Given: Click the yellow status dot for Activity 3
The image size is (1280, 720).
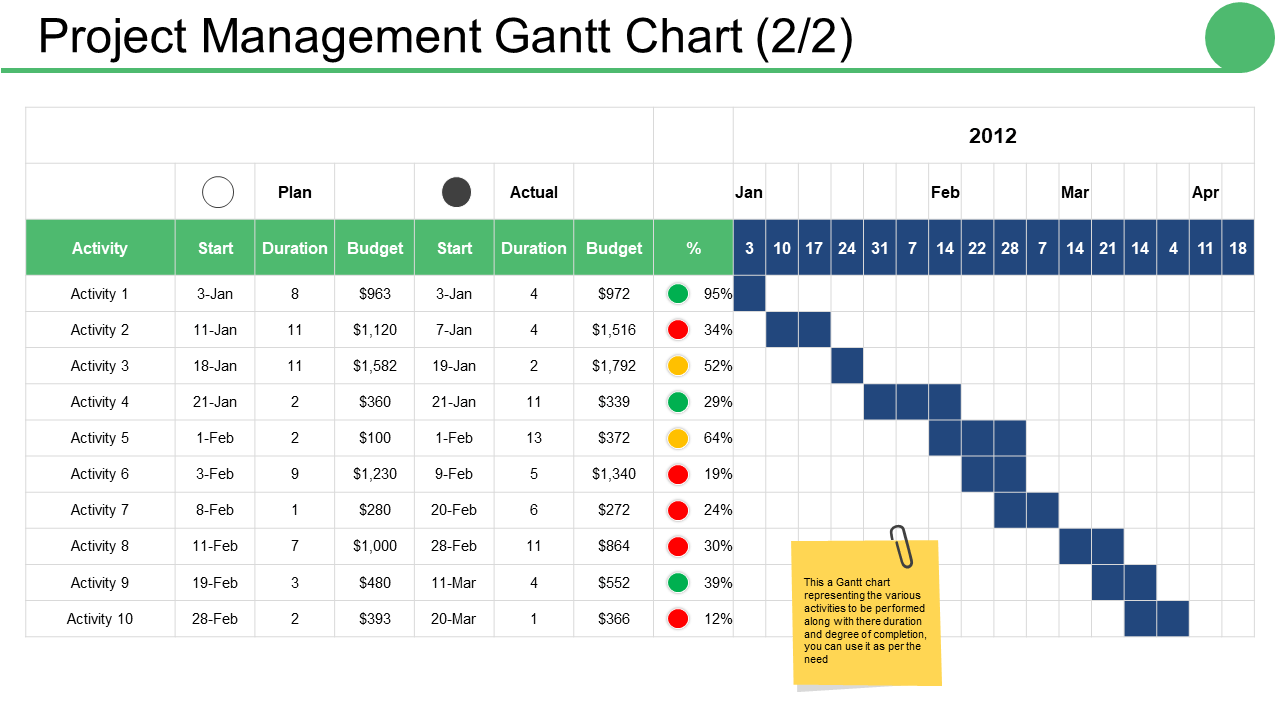Looking at the screenshot, I should 678,366.
